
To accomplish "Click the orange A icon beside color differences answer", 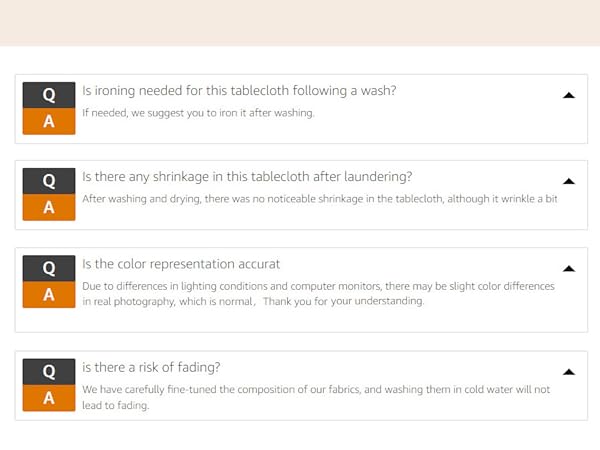I will [x=49, y=295].
